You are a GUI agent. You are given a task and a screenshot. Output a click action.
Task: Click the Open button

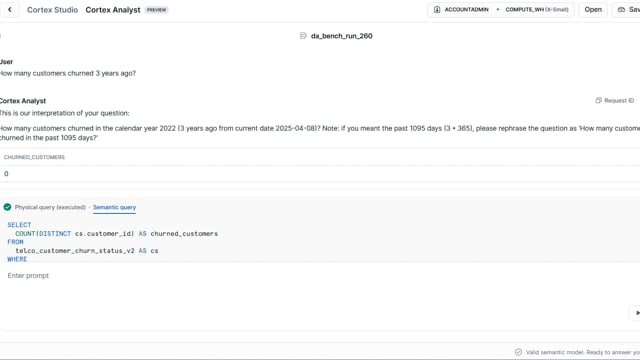[x=593, y=9]
